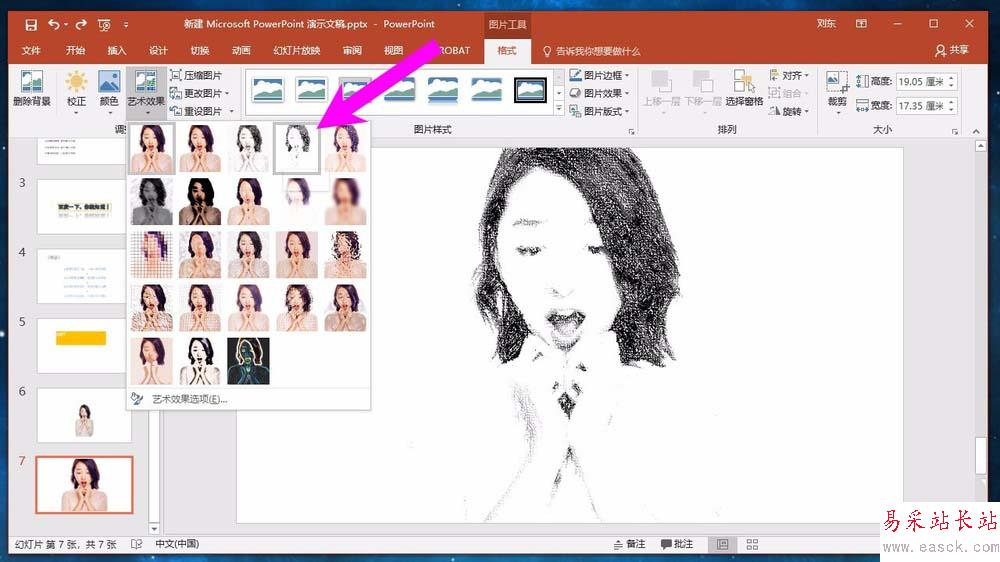1000x562 pixels.
Task: Switch to the 开始 tab
Action: [75, 50]
